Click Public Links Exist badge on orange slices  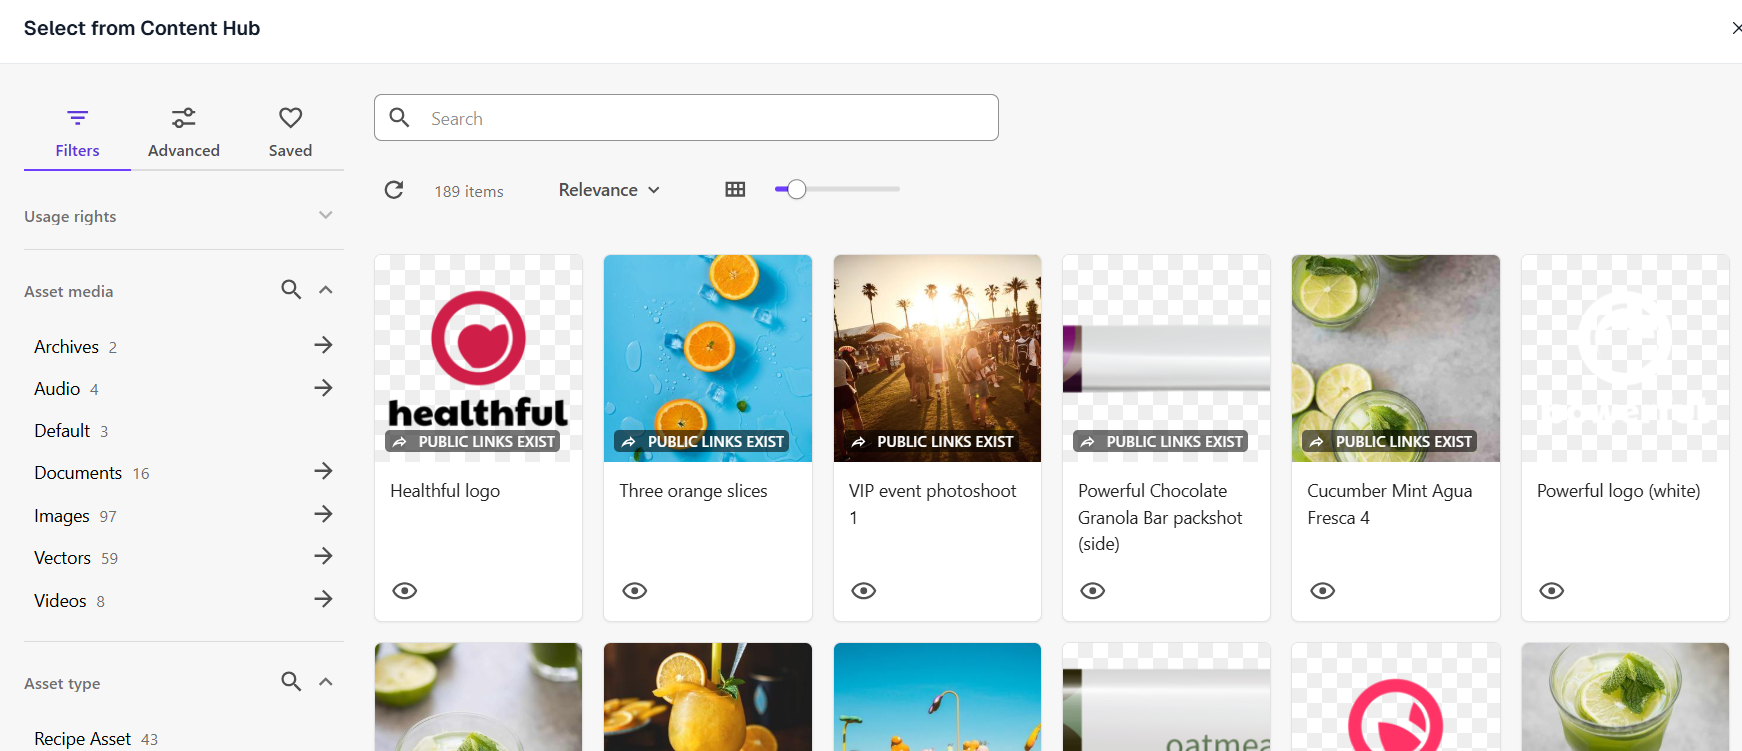702,441
